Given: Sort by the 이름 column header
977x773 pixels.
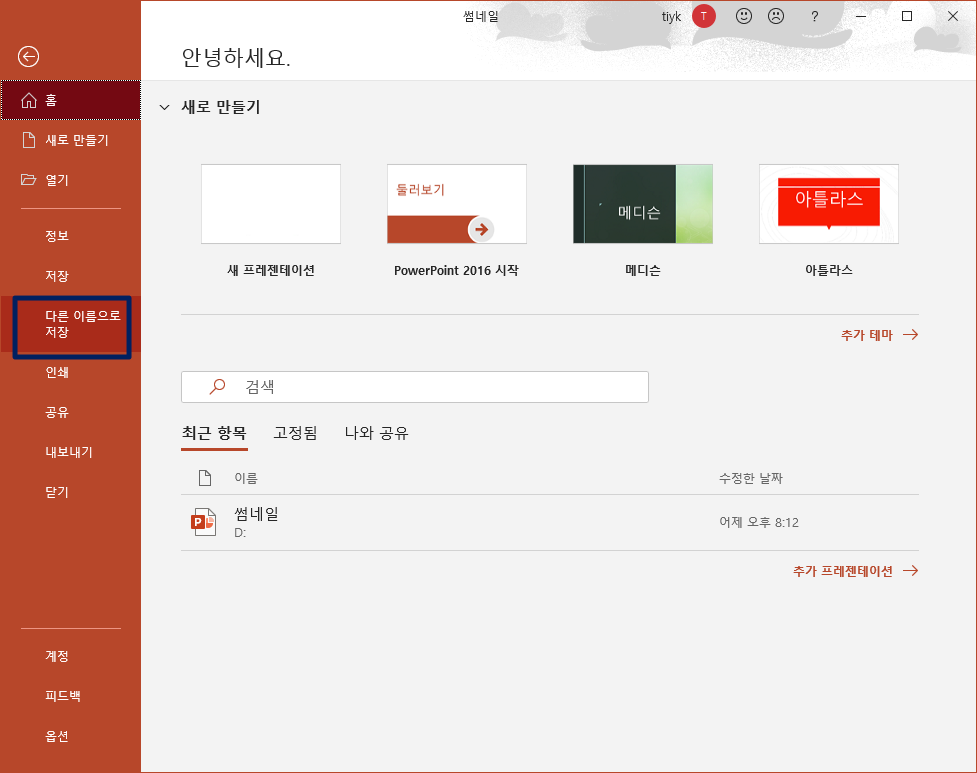Looking at the screenshot, I should 245,478.
